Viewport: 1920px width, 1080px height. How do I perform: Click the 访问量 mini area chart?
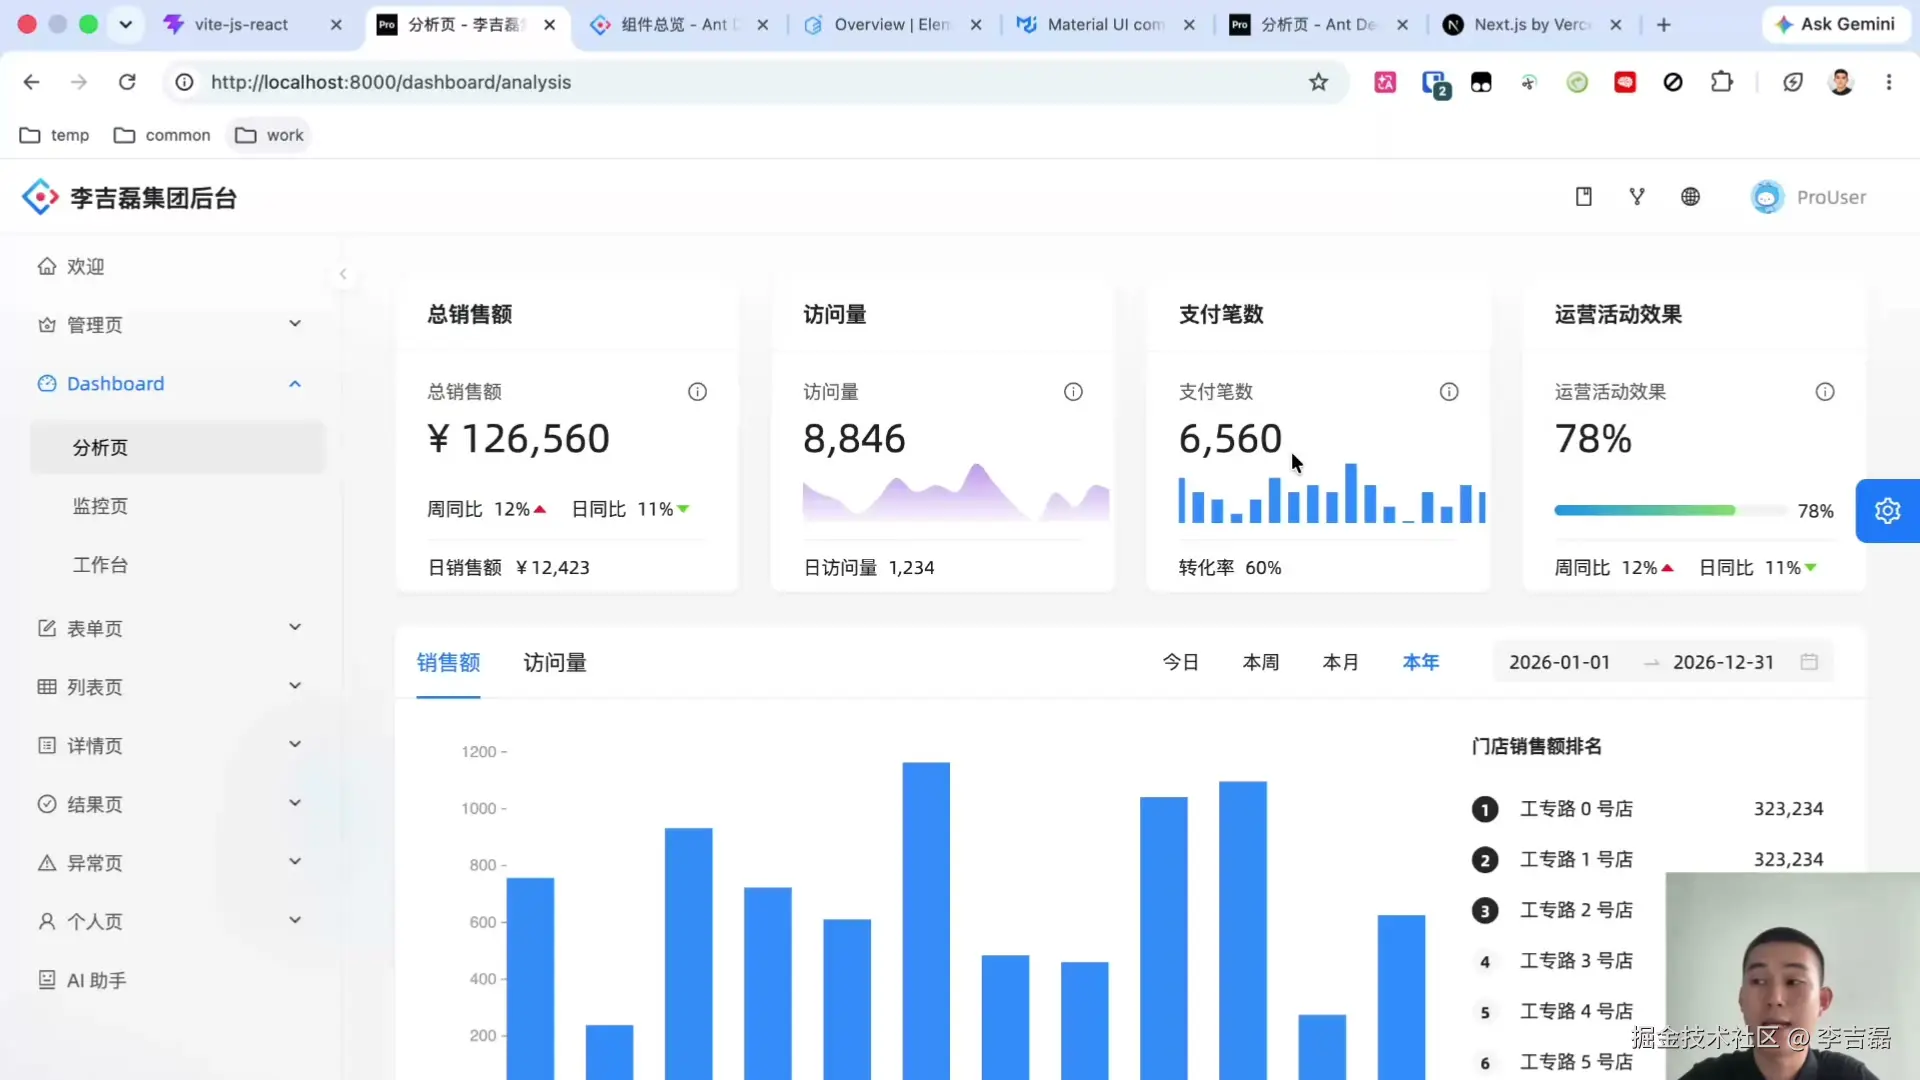click(x=956, y=492)
